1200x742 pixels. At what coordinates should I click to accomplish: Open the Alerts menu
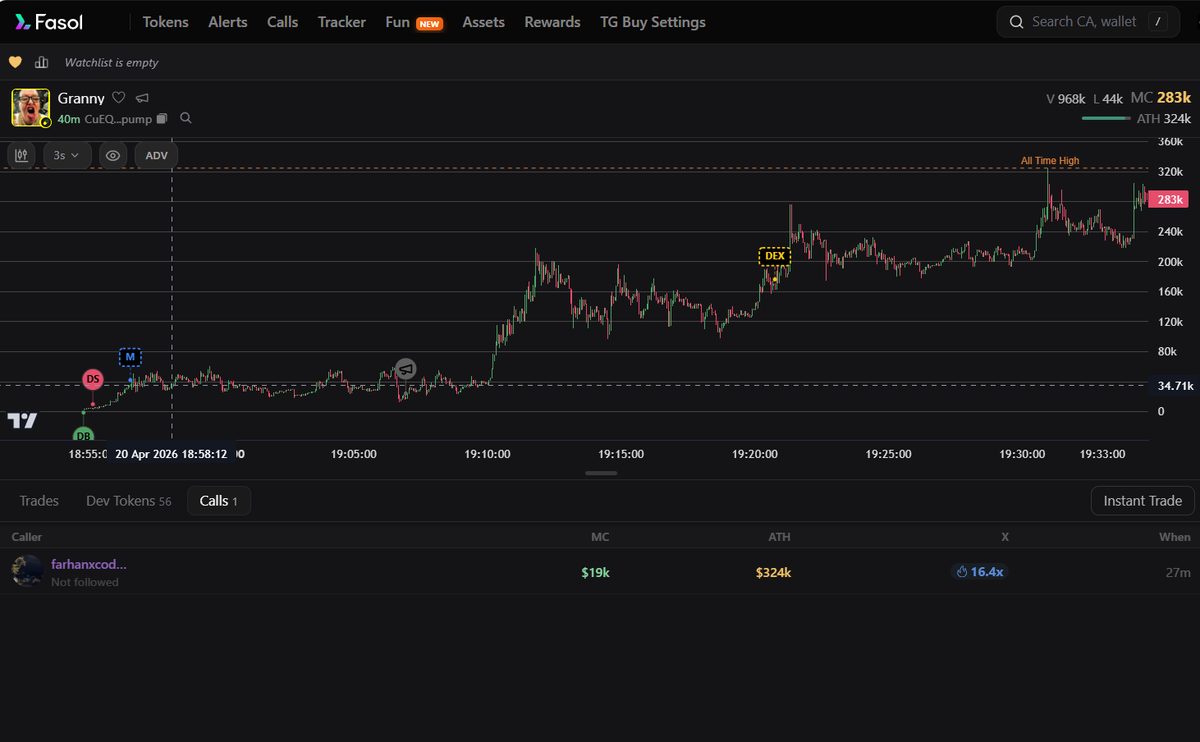[228, 22]
